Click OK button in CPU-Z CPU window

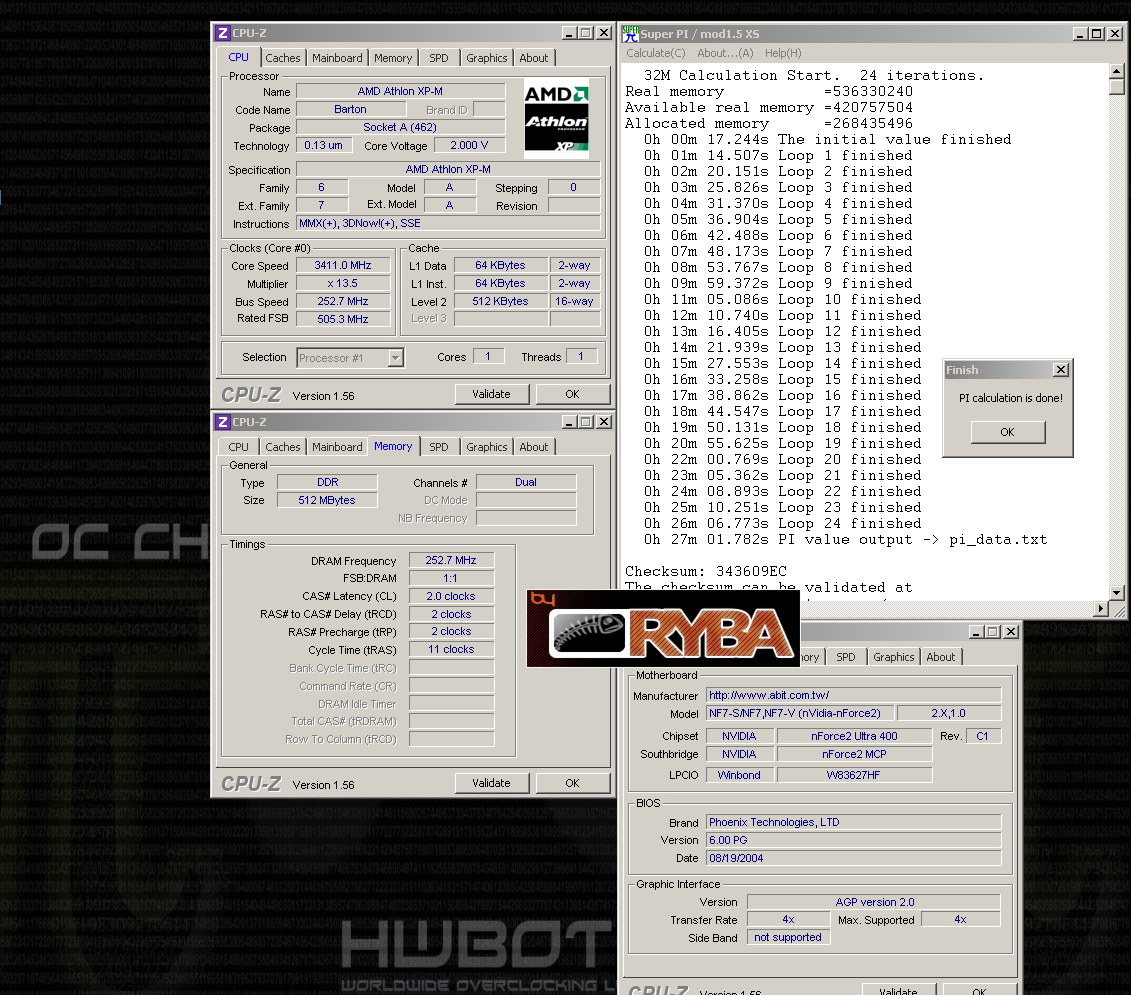[x=572, y=394]
